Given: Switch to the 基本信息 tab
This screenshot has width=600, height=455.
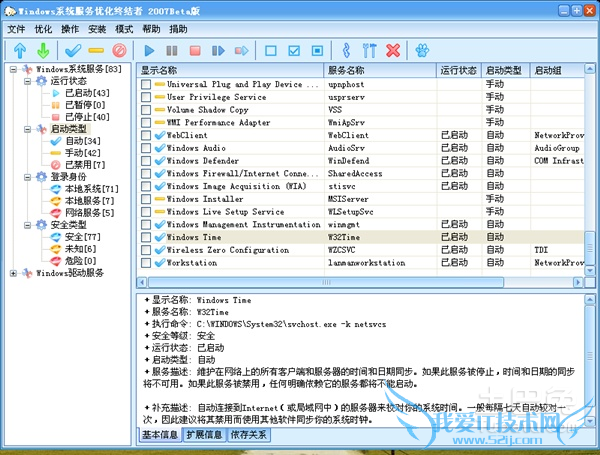Looking at the screenshot, I should click(x=160, y=435).
